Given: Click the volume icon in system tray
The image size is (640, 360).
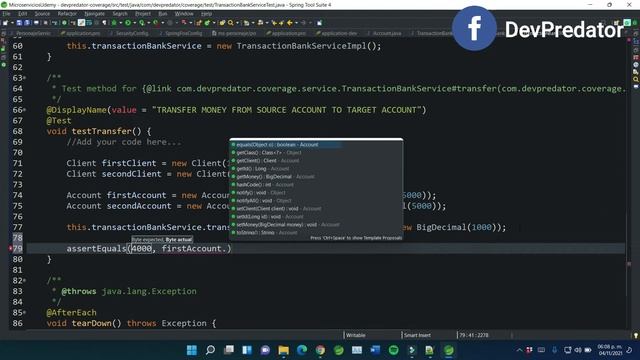Looking at the screenshot, I should tap(578, 350).
